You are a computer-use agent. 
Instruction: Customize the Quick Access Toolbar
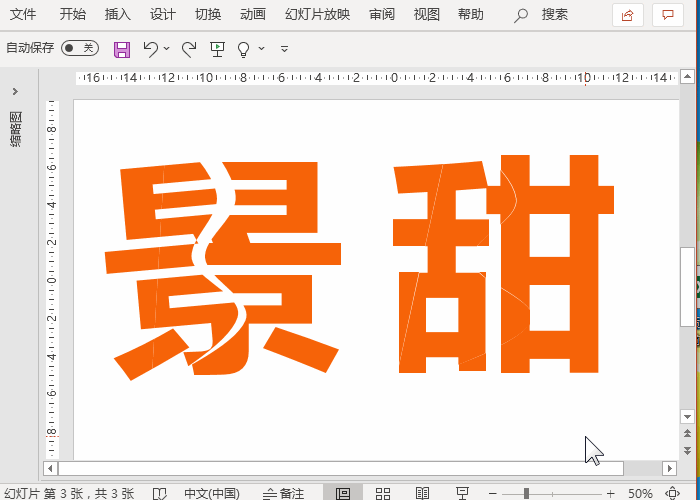point(284,49)
